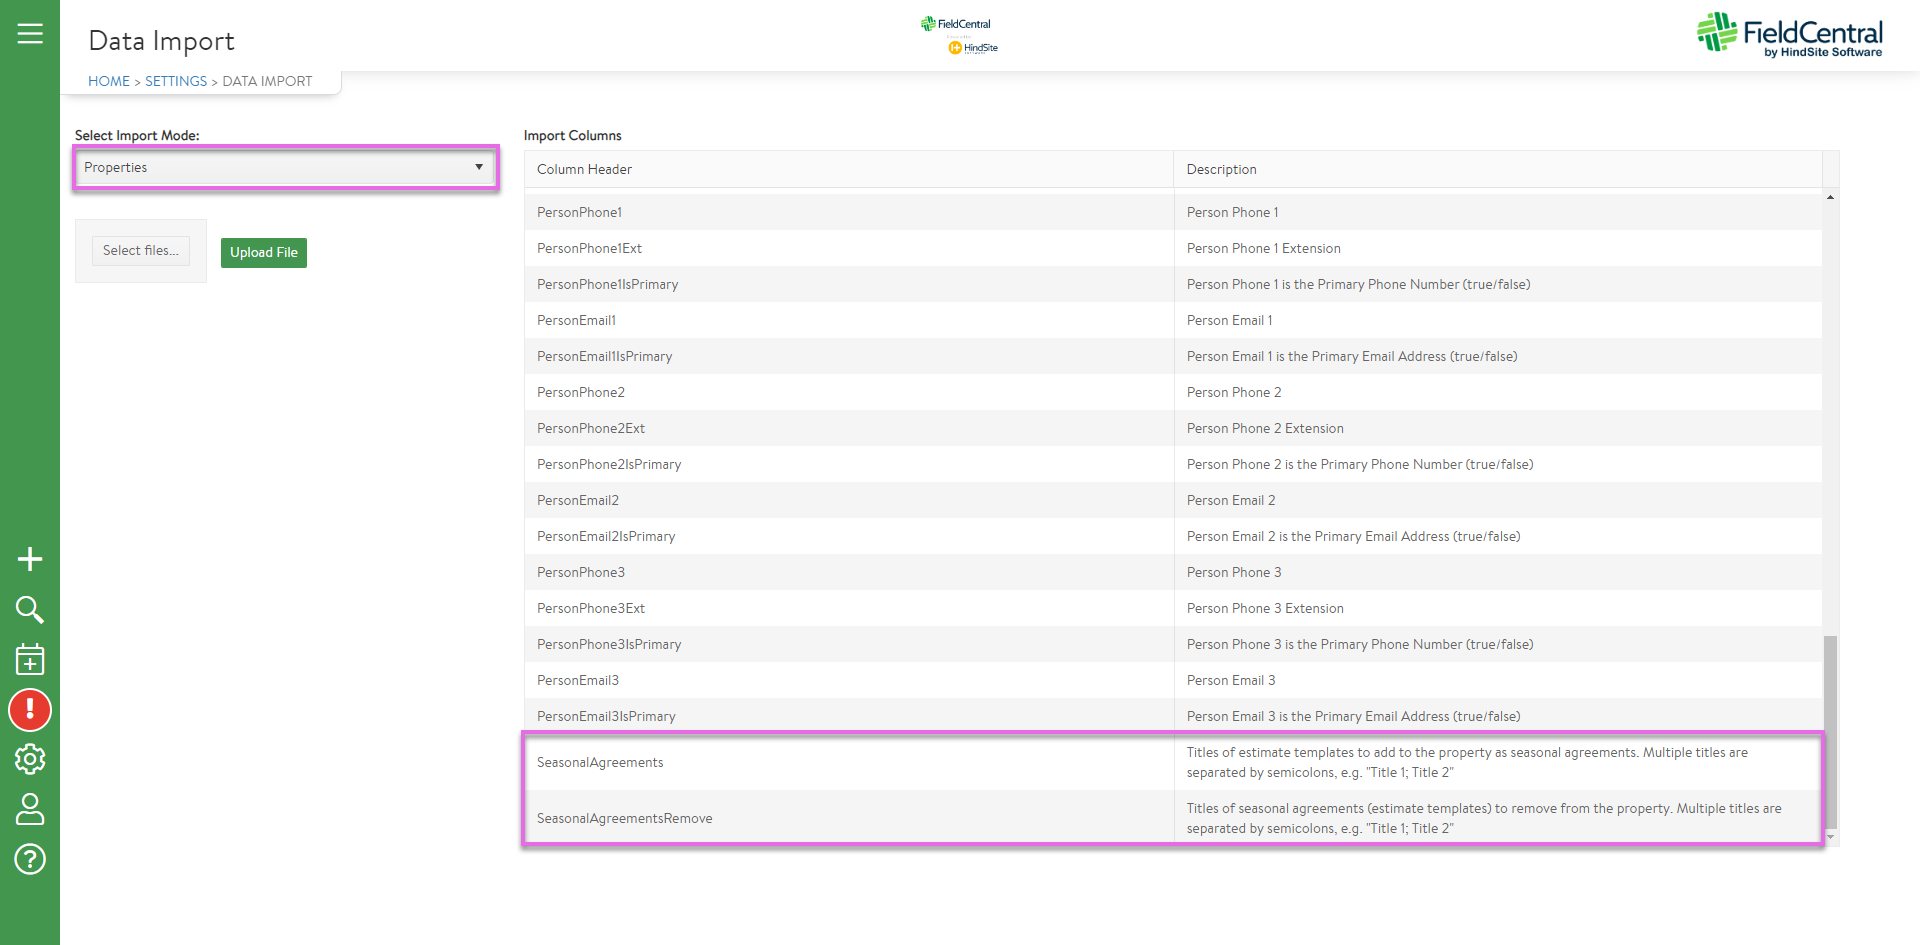Click the Upload File button
This screenshot has height=945, width=1920.
pyautogui.click(x=264, y=252)
